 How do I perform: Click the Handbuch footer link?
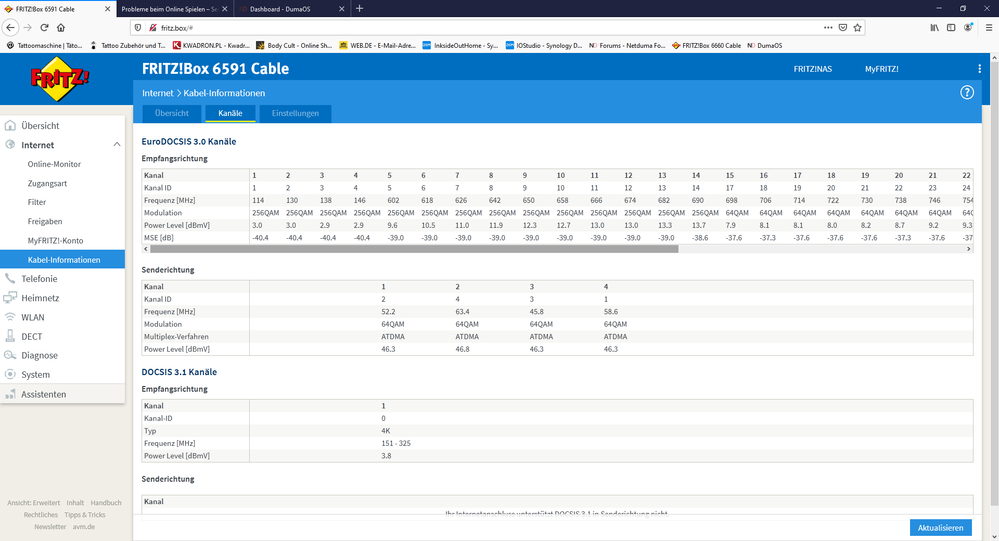coord(106,503)
